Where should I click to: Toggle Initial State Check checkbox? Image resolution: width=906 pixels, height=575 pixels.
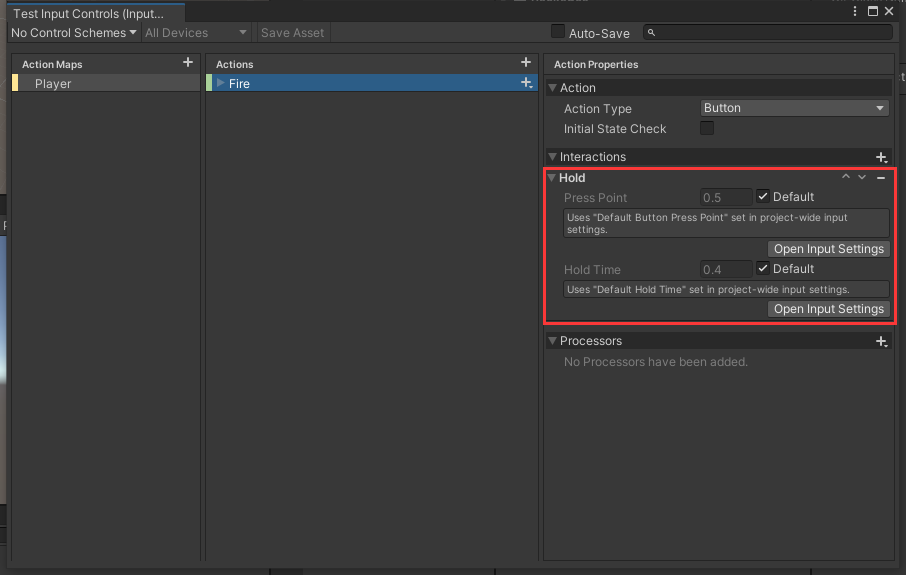click(x=707, y=128)
